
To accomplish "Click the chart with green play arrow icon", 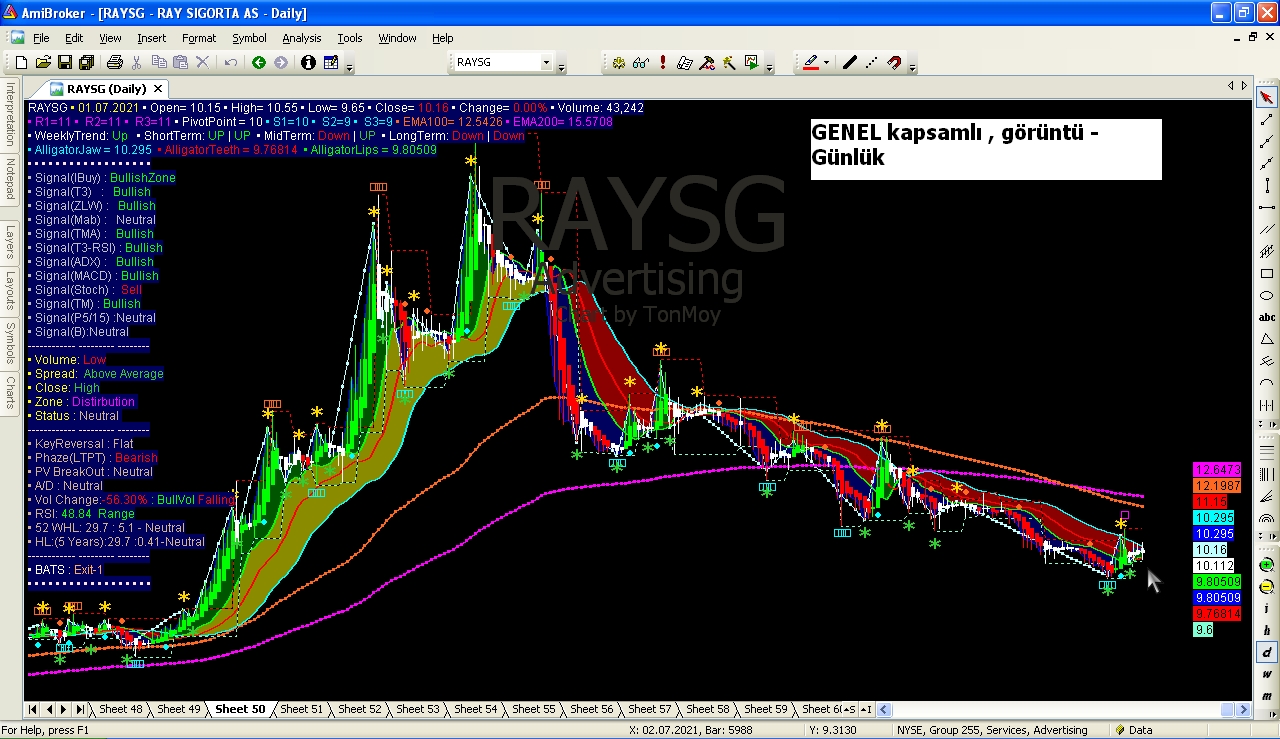I will (x=752, y=62).
